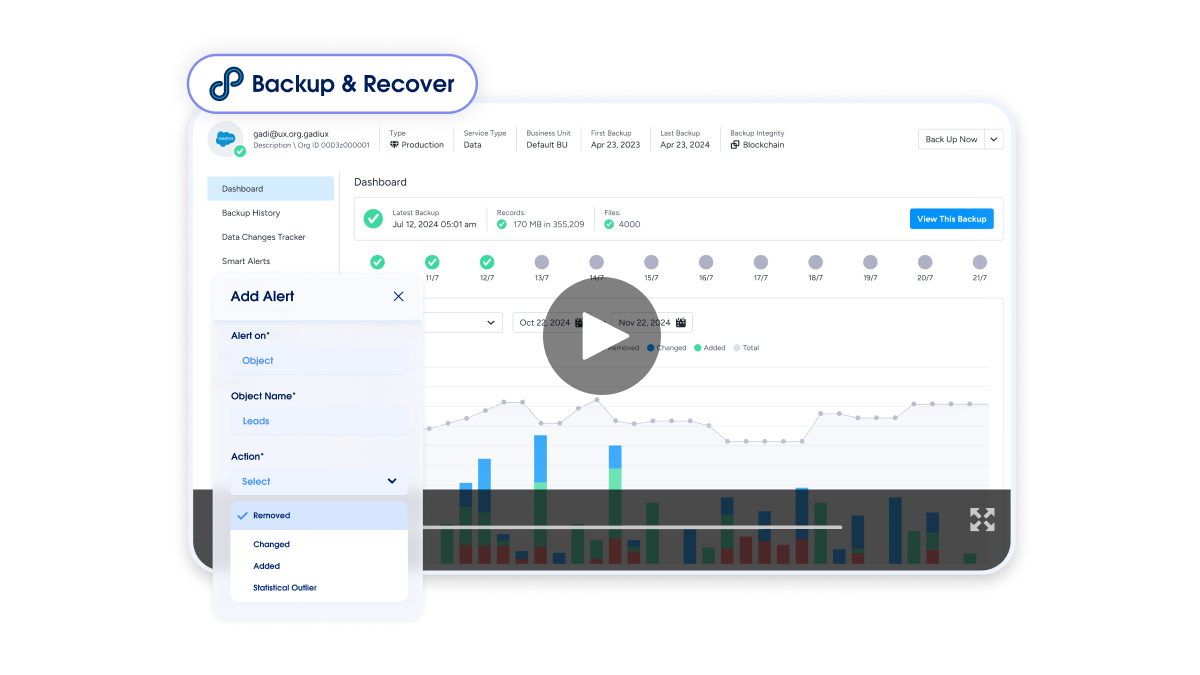Click the Nov 22, 2024 date field
The height and width of the screenshot is (675, 1200).
pyautogui.click(x=652, y=323)
